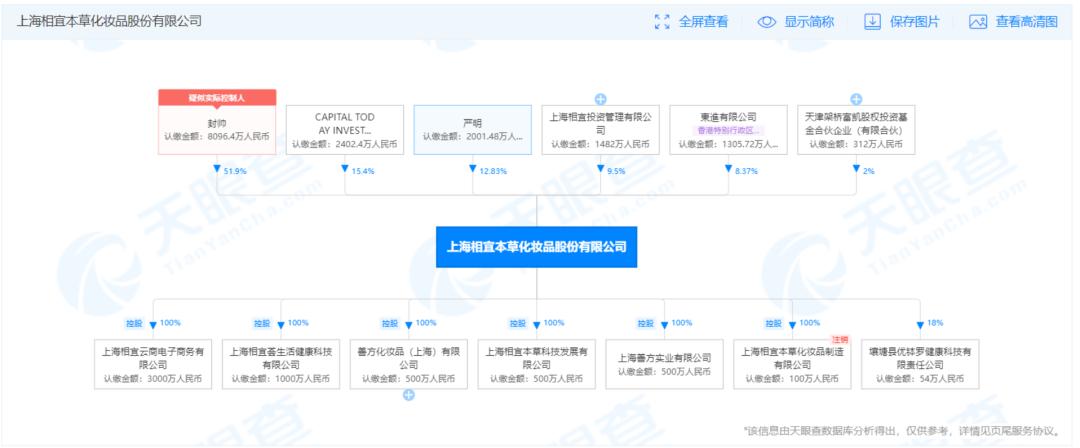Click 控股 tag above 上海善方实业有限公司
This screenshot has width=1080, height=448.
[645, 323]
